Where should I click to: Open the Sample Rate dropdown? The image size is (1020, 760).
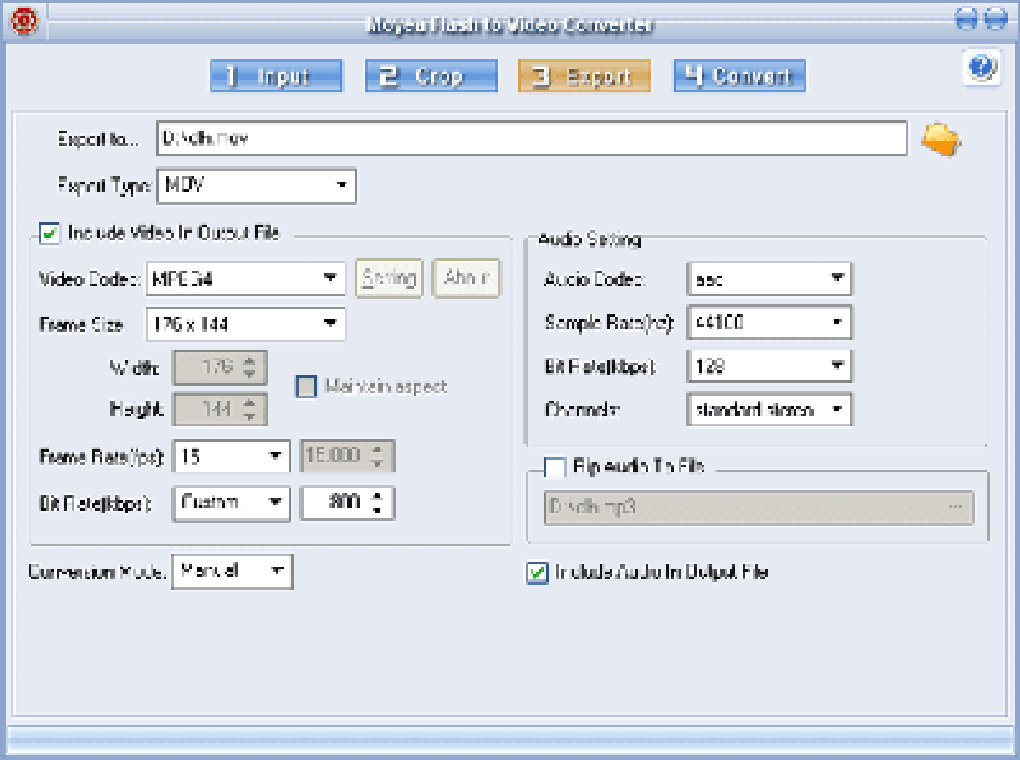(769, 322)
